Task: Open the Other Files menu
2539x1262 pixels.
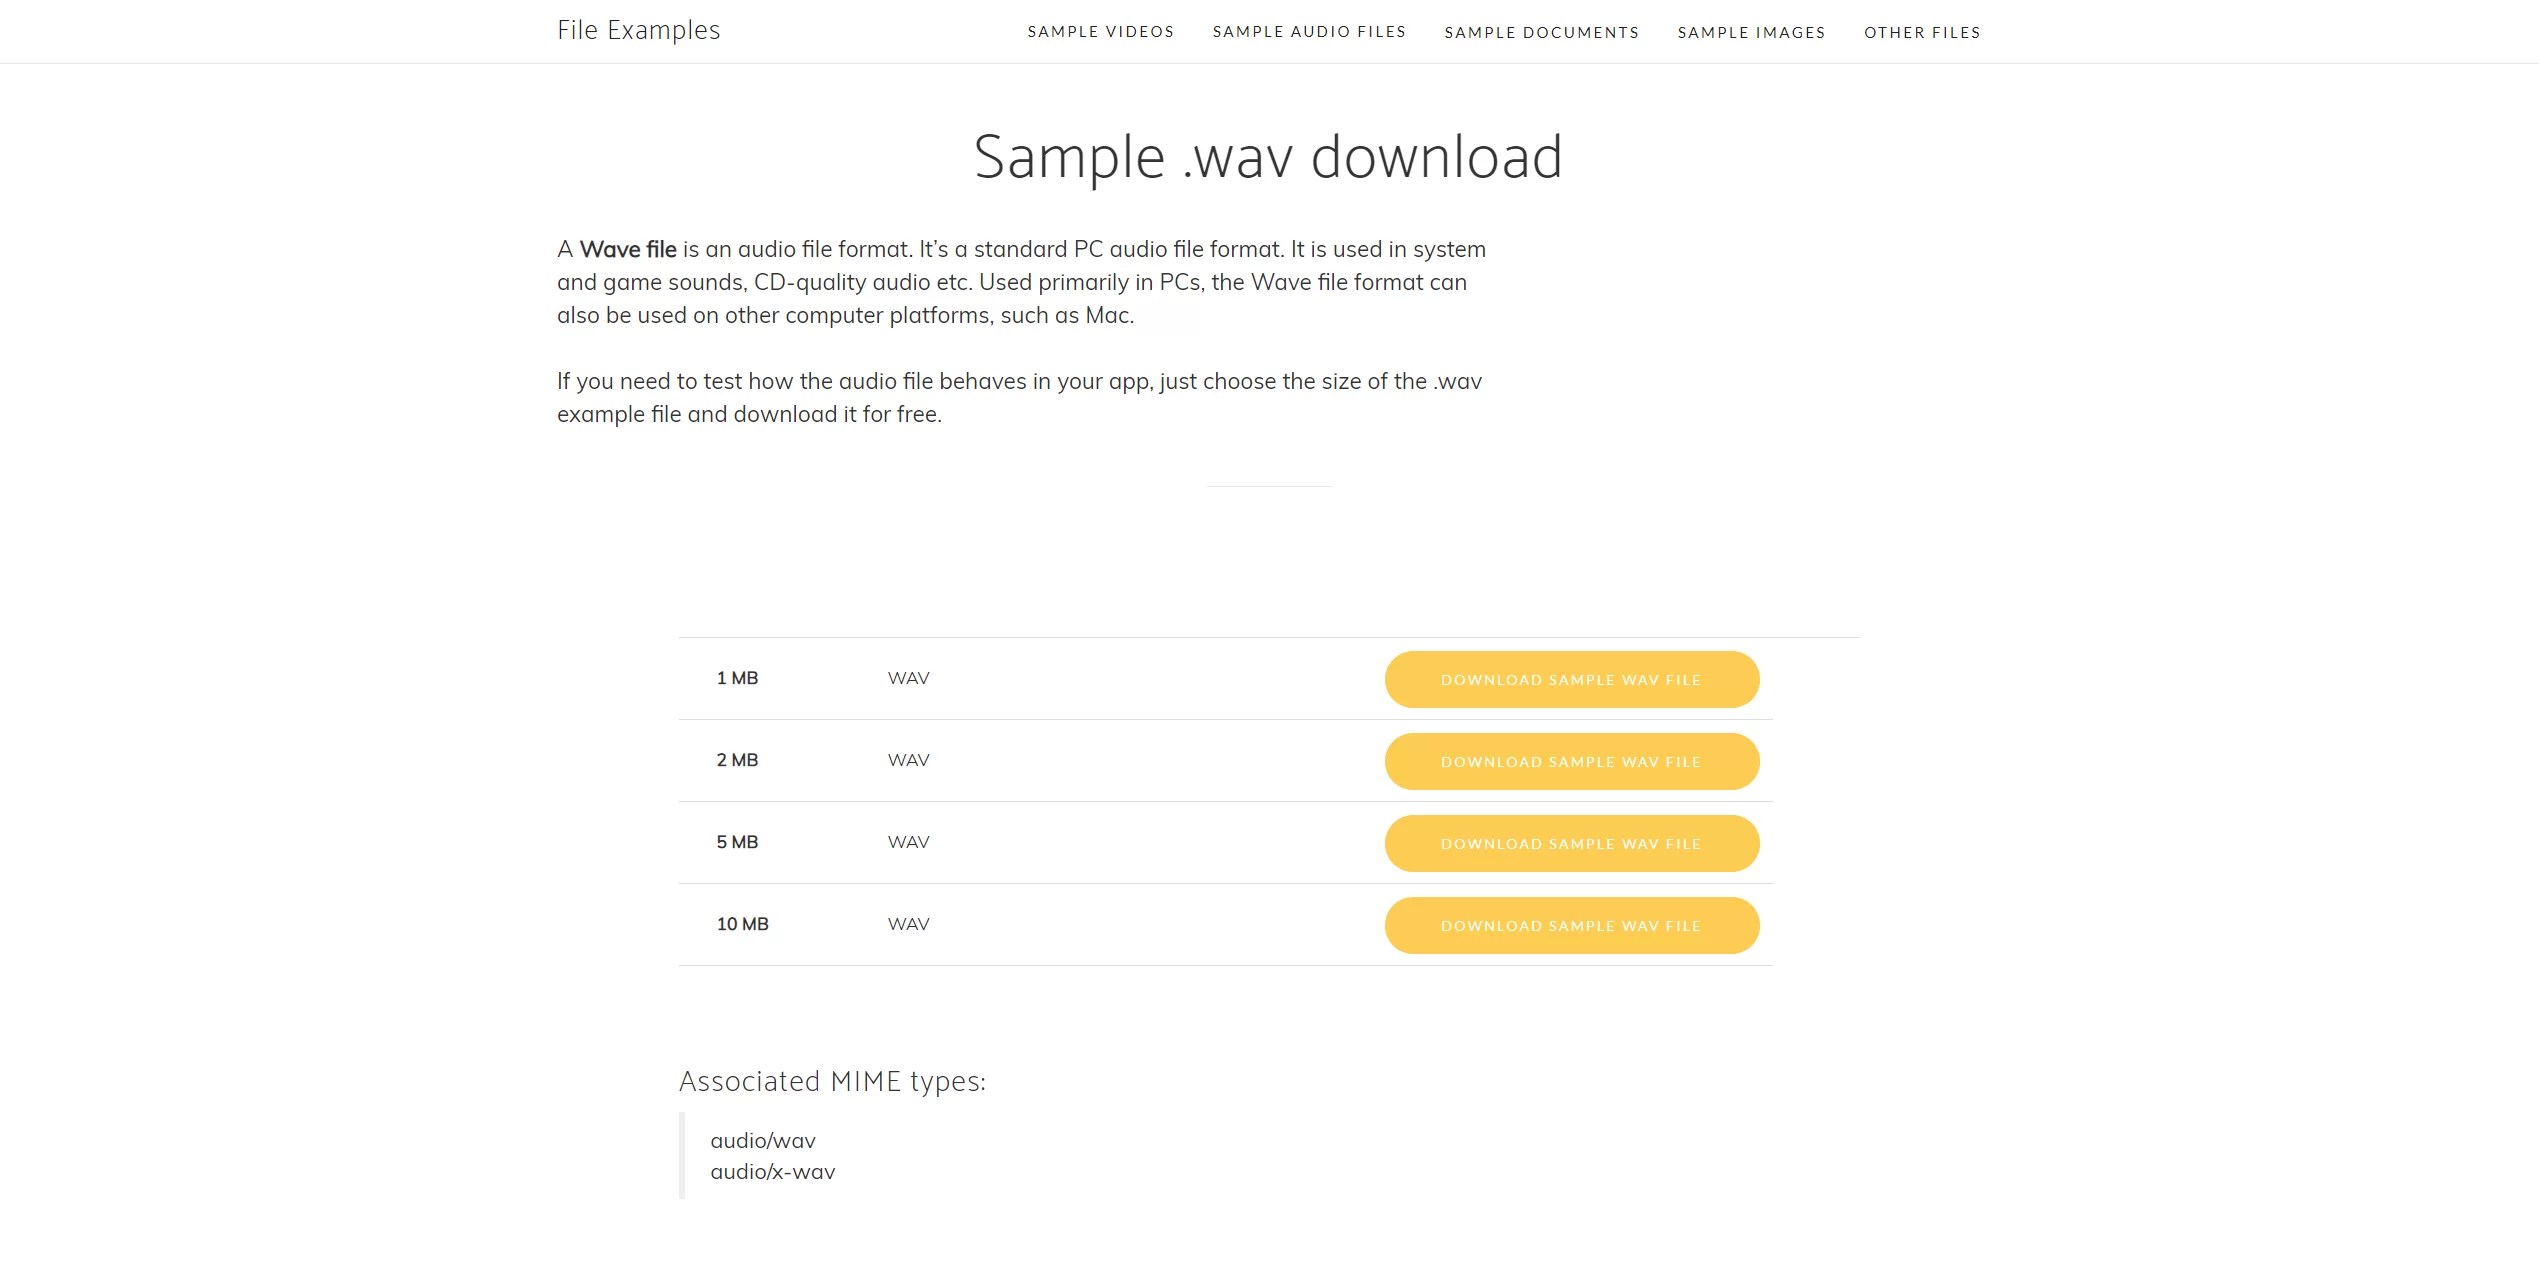Action: tap(1922, 31)
